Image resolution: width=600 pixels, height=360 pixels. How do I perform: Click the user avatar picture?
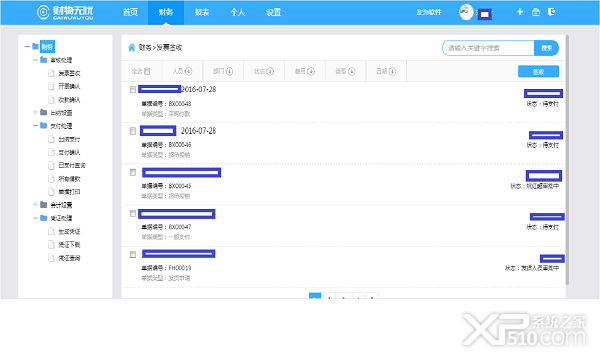(x=466, y=12)
